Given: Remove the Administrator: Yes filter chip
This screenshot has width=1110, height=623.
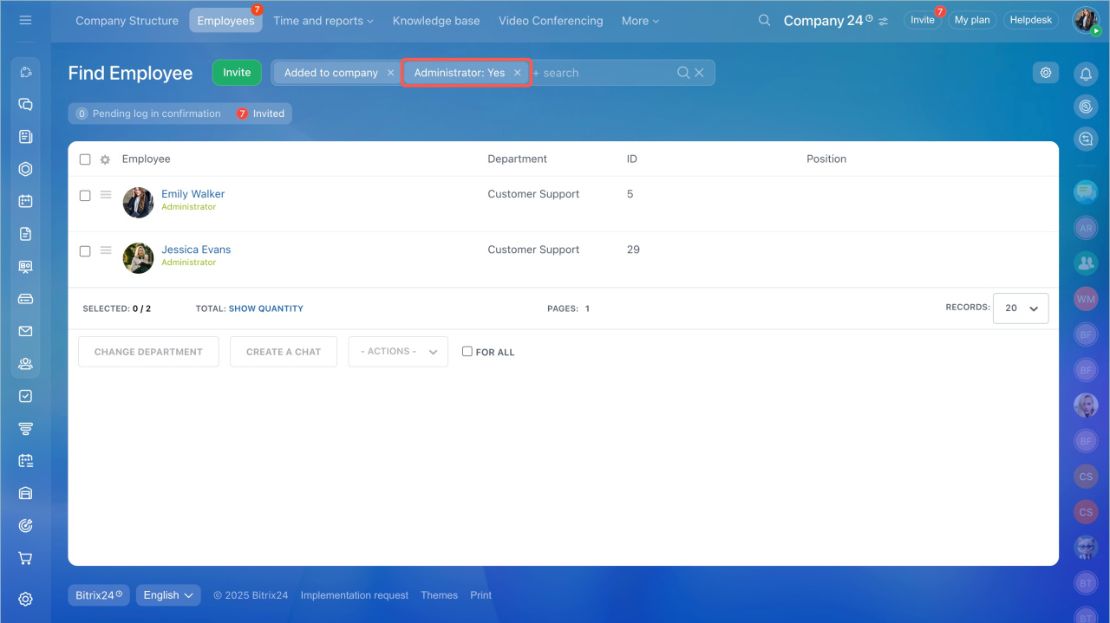Looking at the screenshot, I should point(517,72).
